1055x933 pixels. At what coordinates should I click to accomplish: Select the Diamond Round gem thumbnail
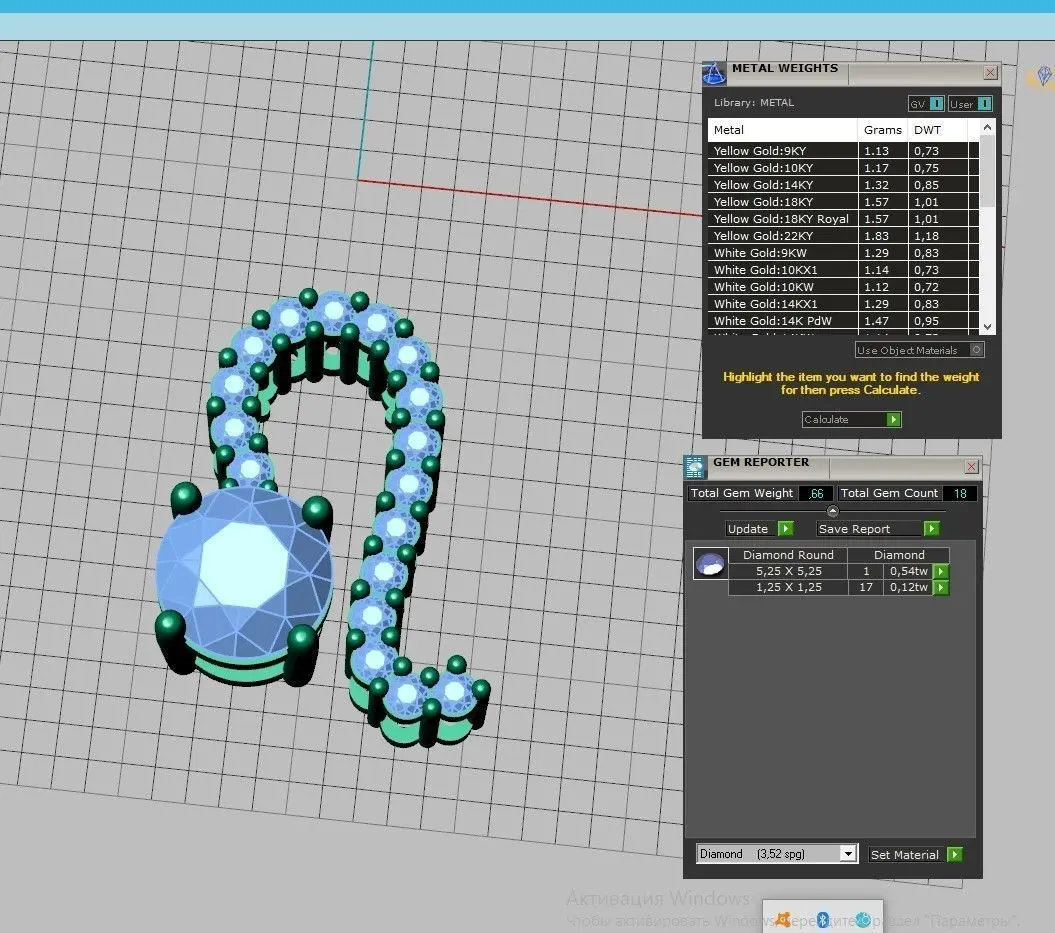click(x=710, y=564)
